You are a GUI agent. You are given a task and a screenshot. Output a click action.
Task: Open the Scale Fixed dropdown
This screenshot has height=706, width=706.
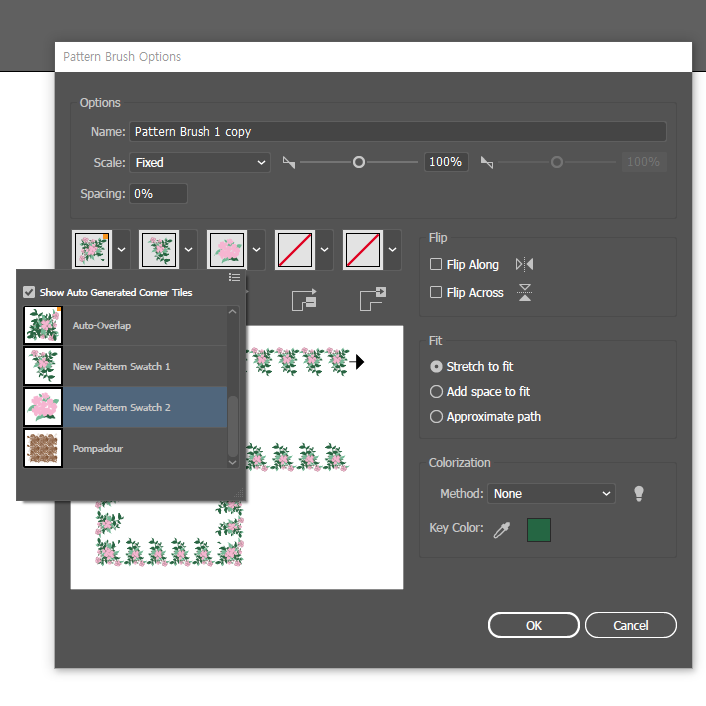200,163
